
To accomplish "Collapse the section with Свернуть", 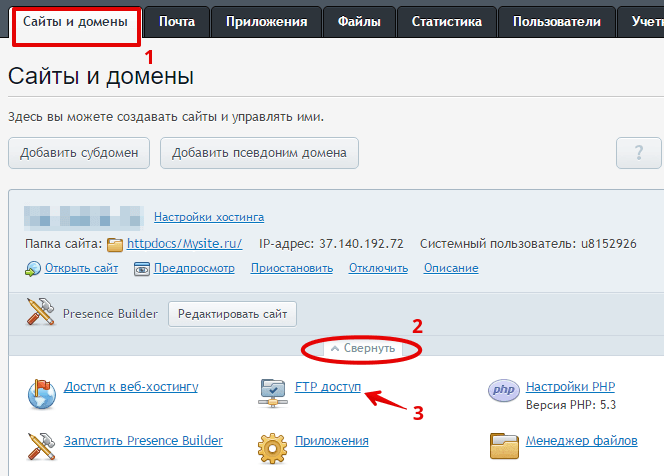I will (x=363, y=349).
